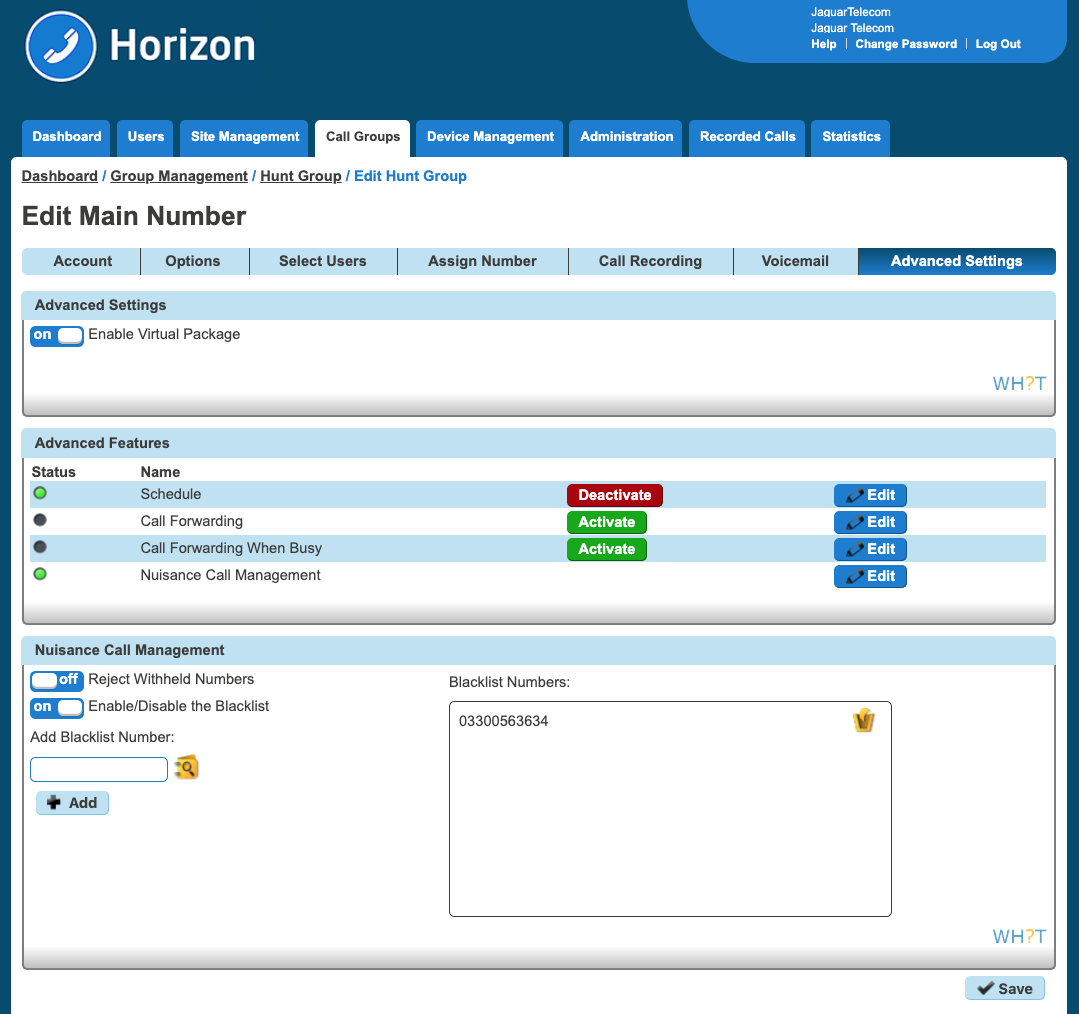Screen dimensions: 1079x1014
Task: Turn on Reject Withheld Numbers switch
Action: [x=57, y=680]
